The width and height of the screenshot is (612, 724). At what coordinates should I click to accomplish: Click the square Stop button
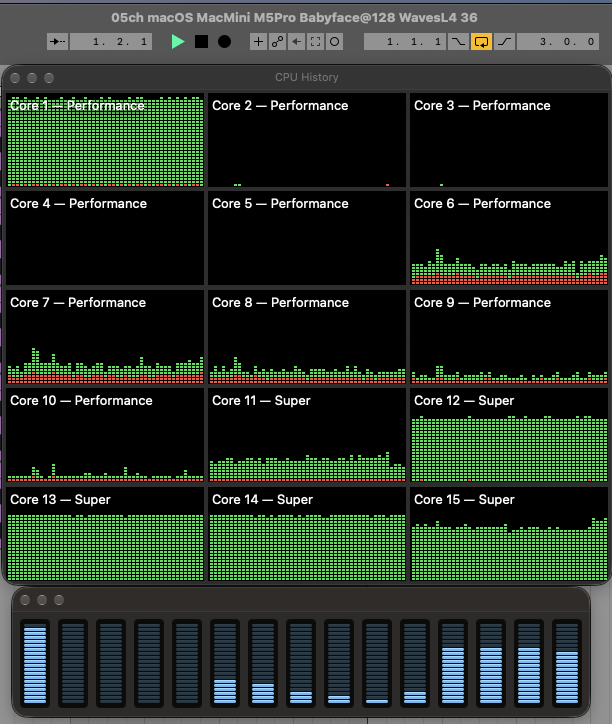click(201, 42)
